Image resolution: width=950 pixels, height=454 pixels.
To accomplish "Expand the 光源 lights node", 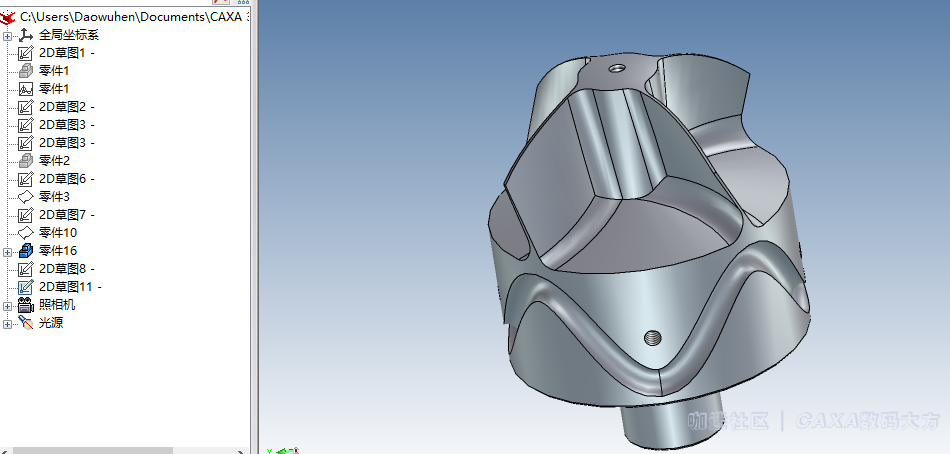I will (x=8, y=323).
